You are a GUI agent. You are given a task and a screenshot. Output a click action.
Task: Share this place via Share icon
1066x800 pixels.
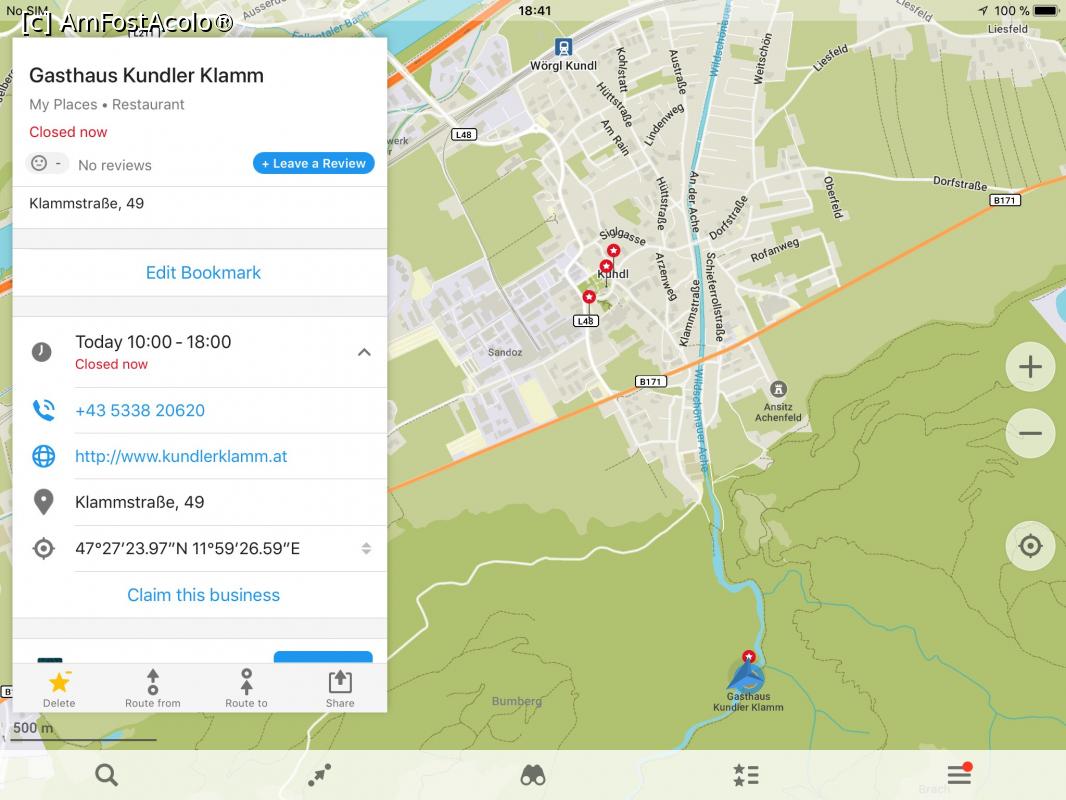[x=340, y=688]
